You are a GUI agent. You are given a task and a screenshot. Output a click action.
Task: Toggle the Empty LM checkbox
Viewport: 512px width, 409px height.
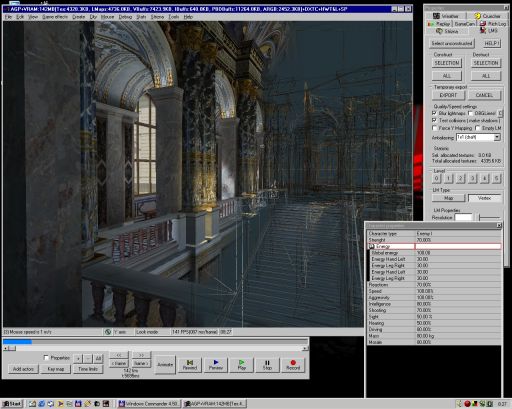pyautogui.click(x=478, y=128)
